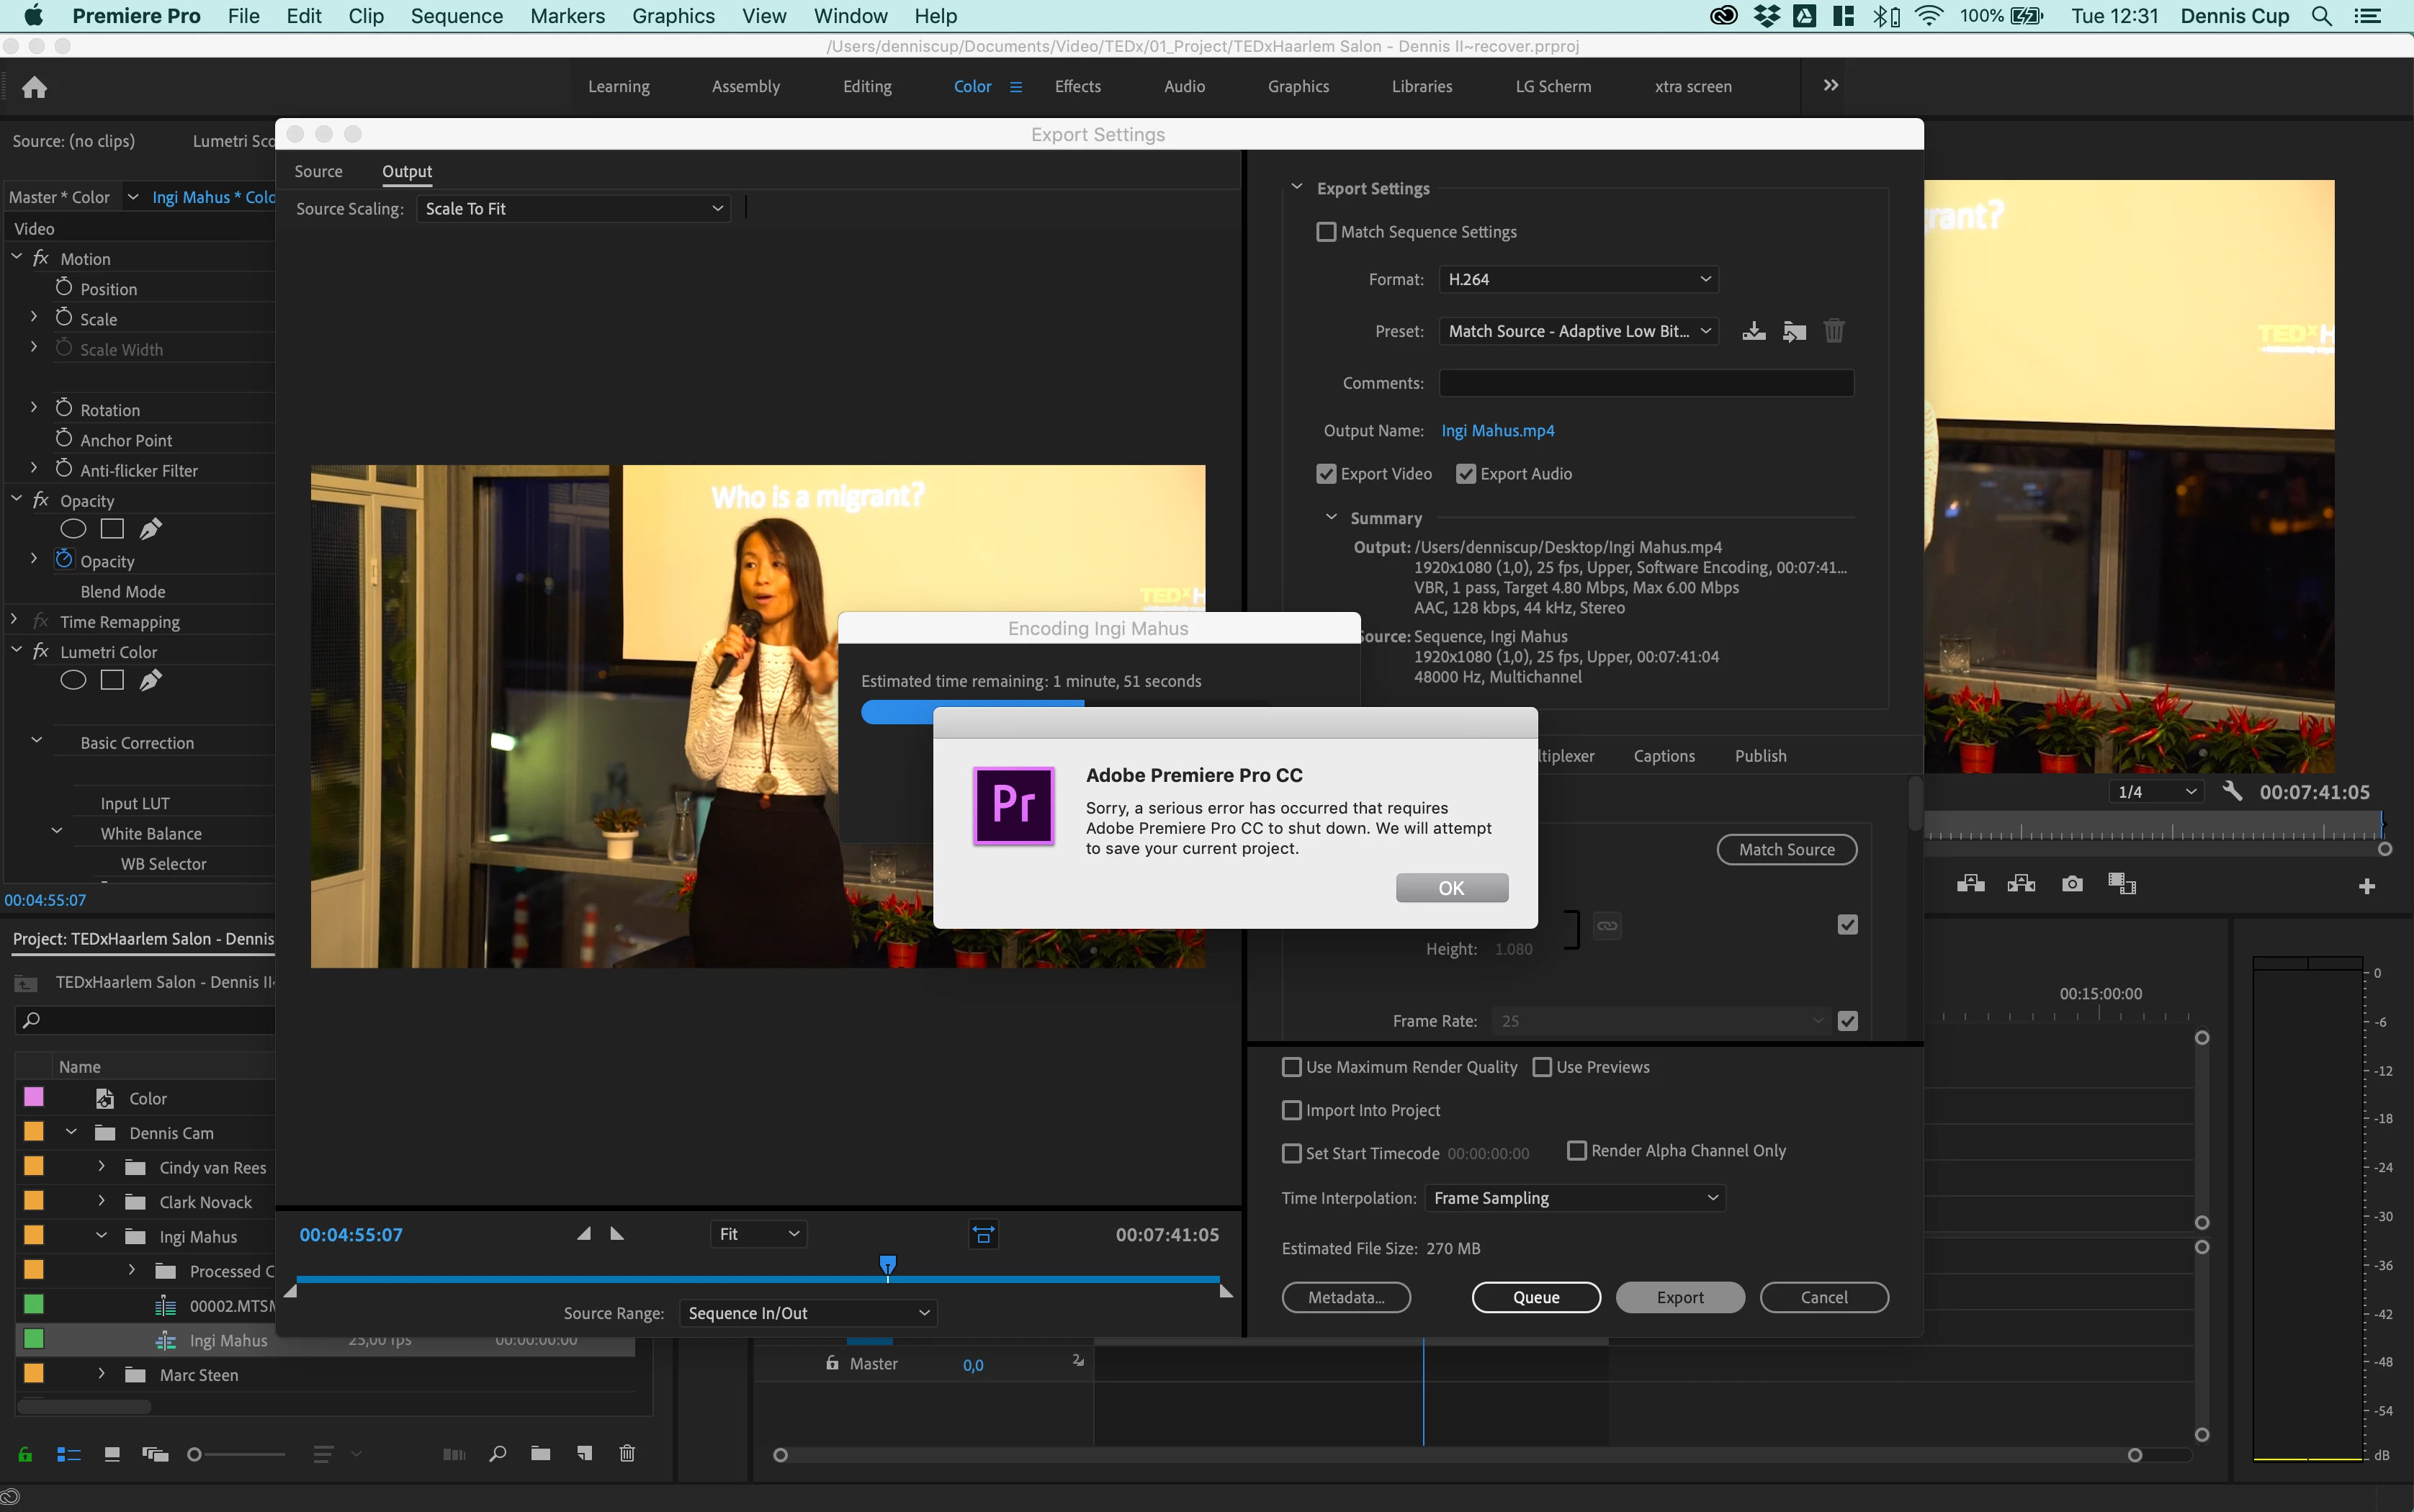This screenshot has height=1512, width=2414.
Task: Click the Home icon in workspace bar
Action: [x=35, y=87]
